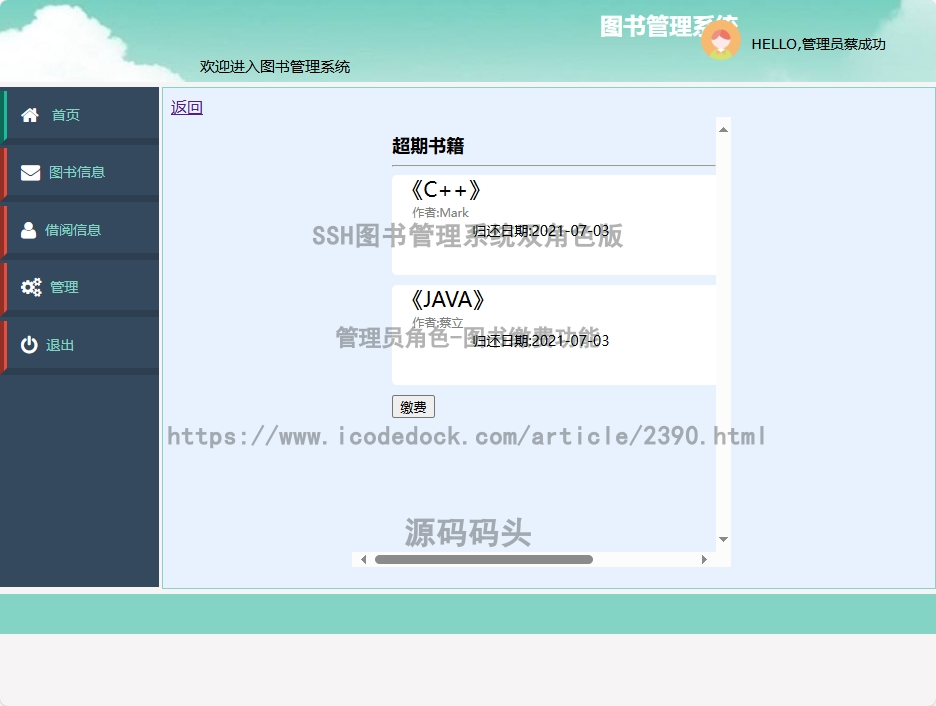Image resolution: width=936 pixels, height=706 pixels.
Task: Click the power icon beside 退出
Action: tap(29, 345)
